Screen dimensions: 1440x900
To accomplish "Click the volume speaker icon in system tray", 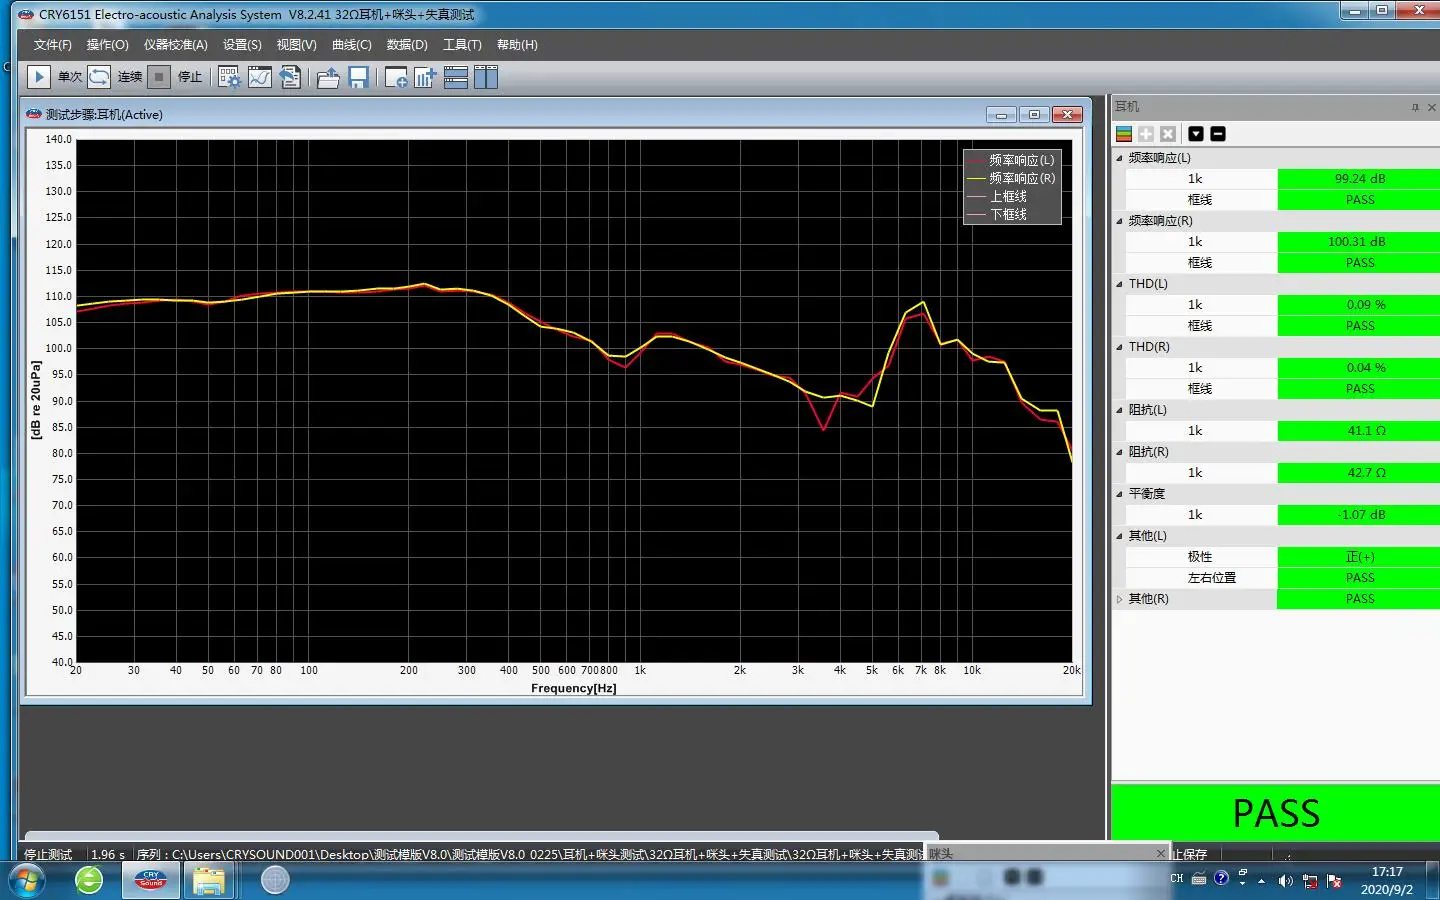I will (1285, 880).
